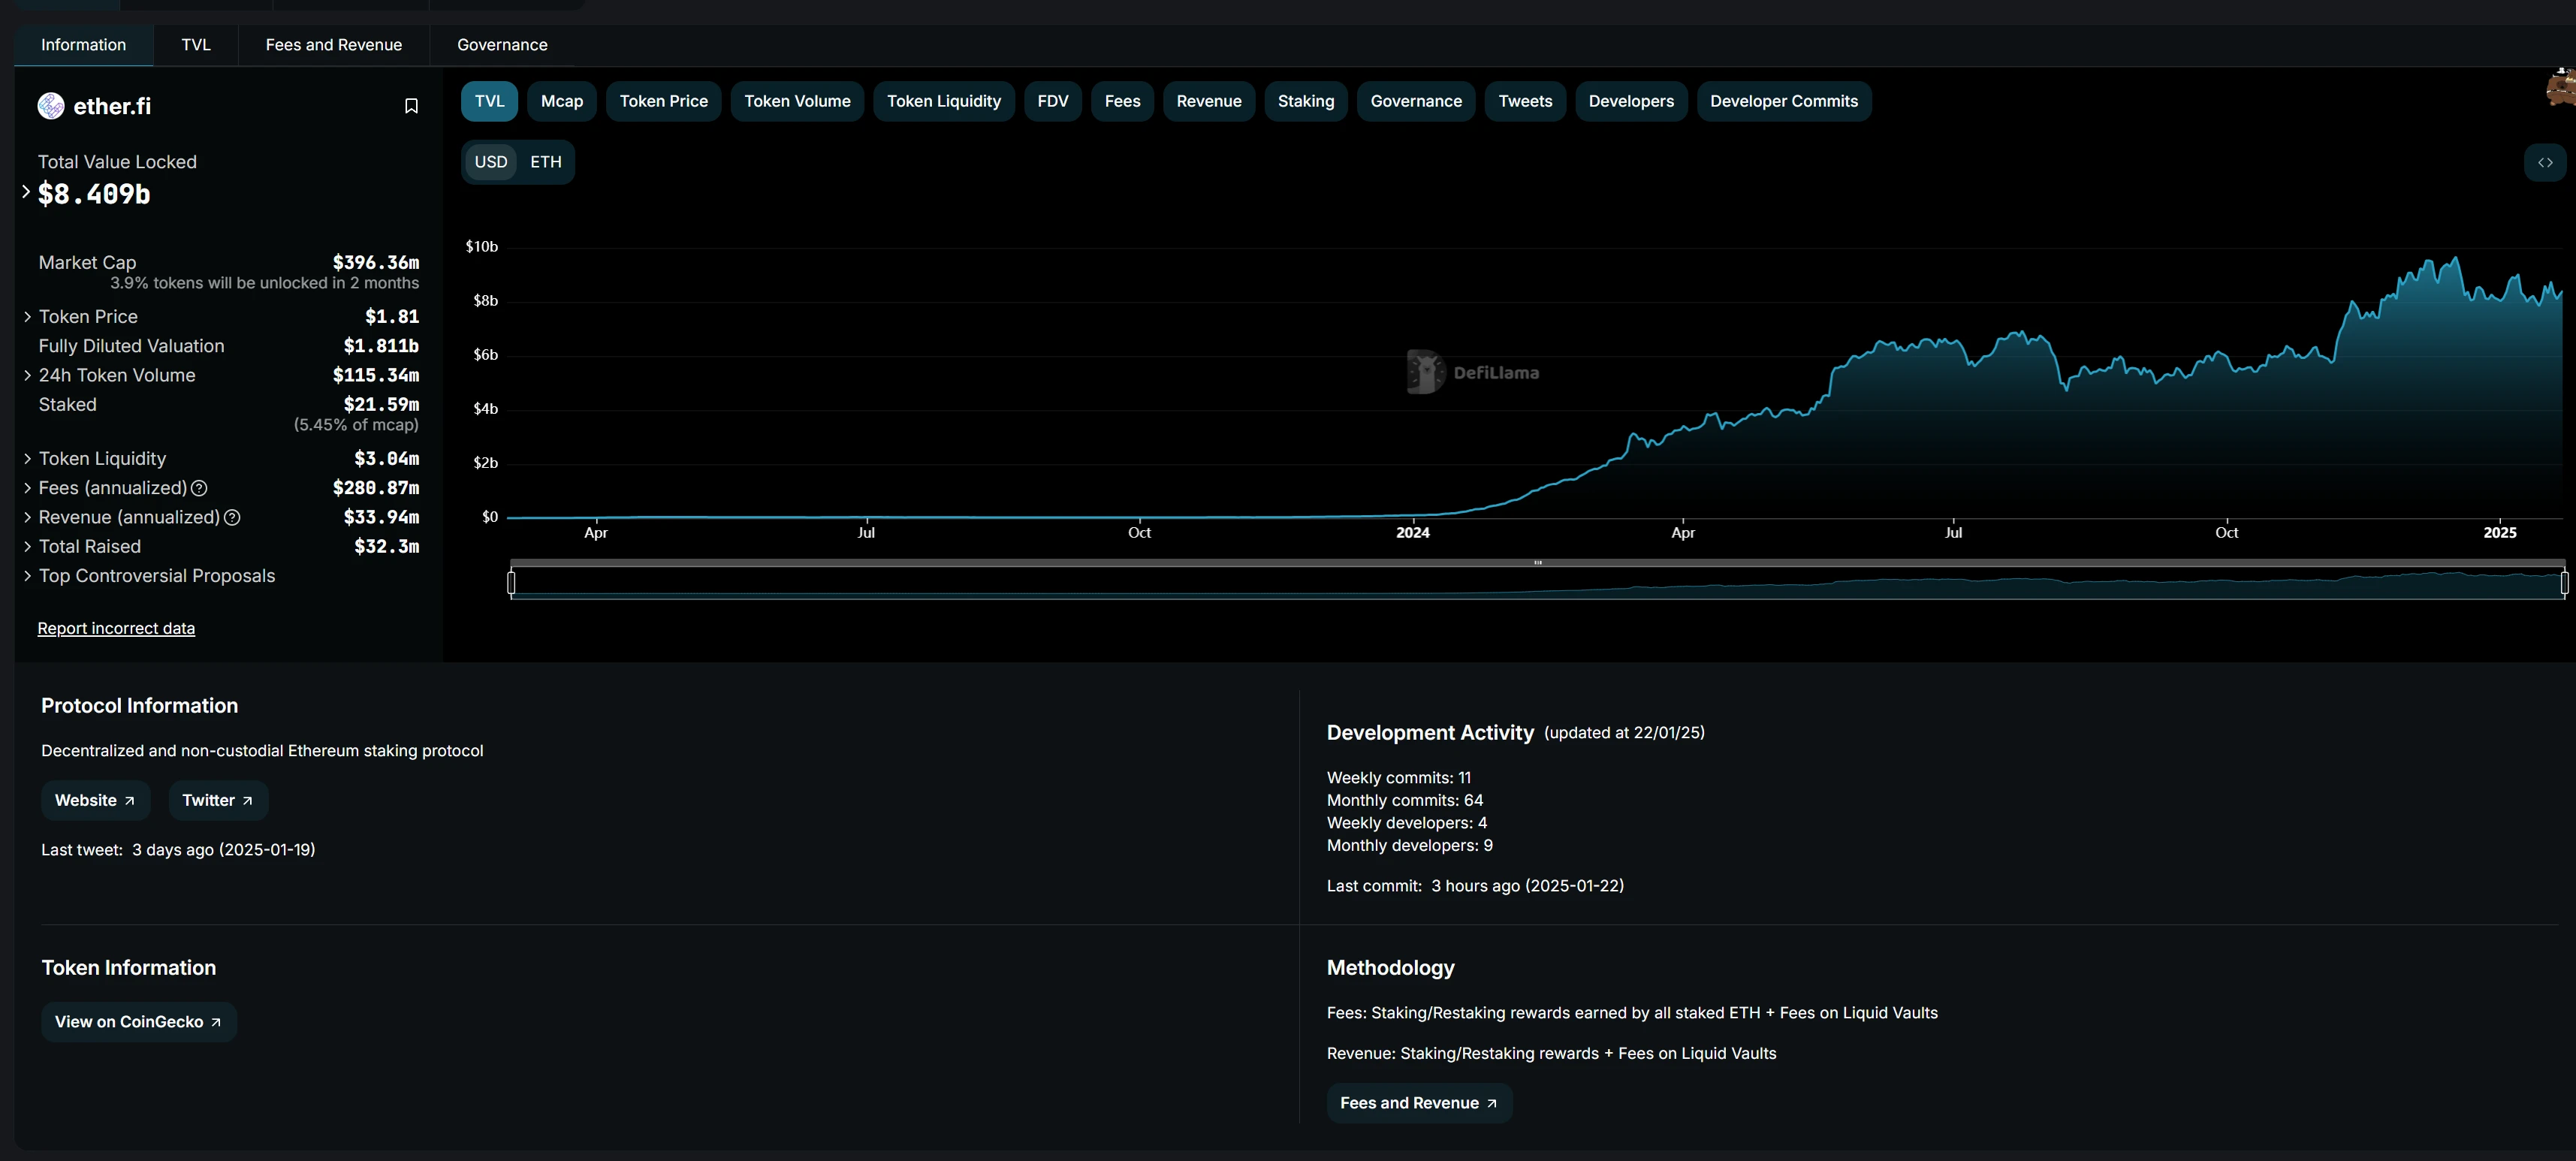Screen dimensions: 2576x1161
Task: Click the bookmark icon next to ether.fi
Action: tap(411, 106)
